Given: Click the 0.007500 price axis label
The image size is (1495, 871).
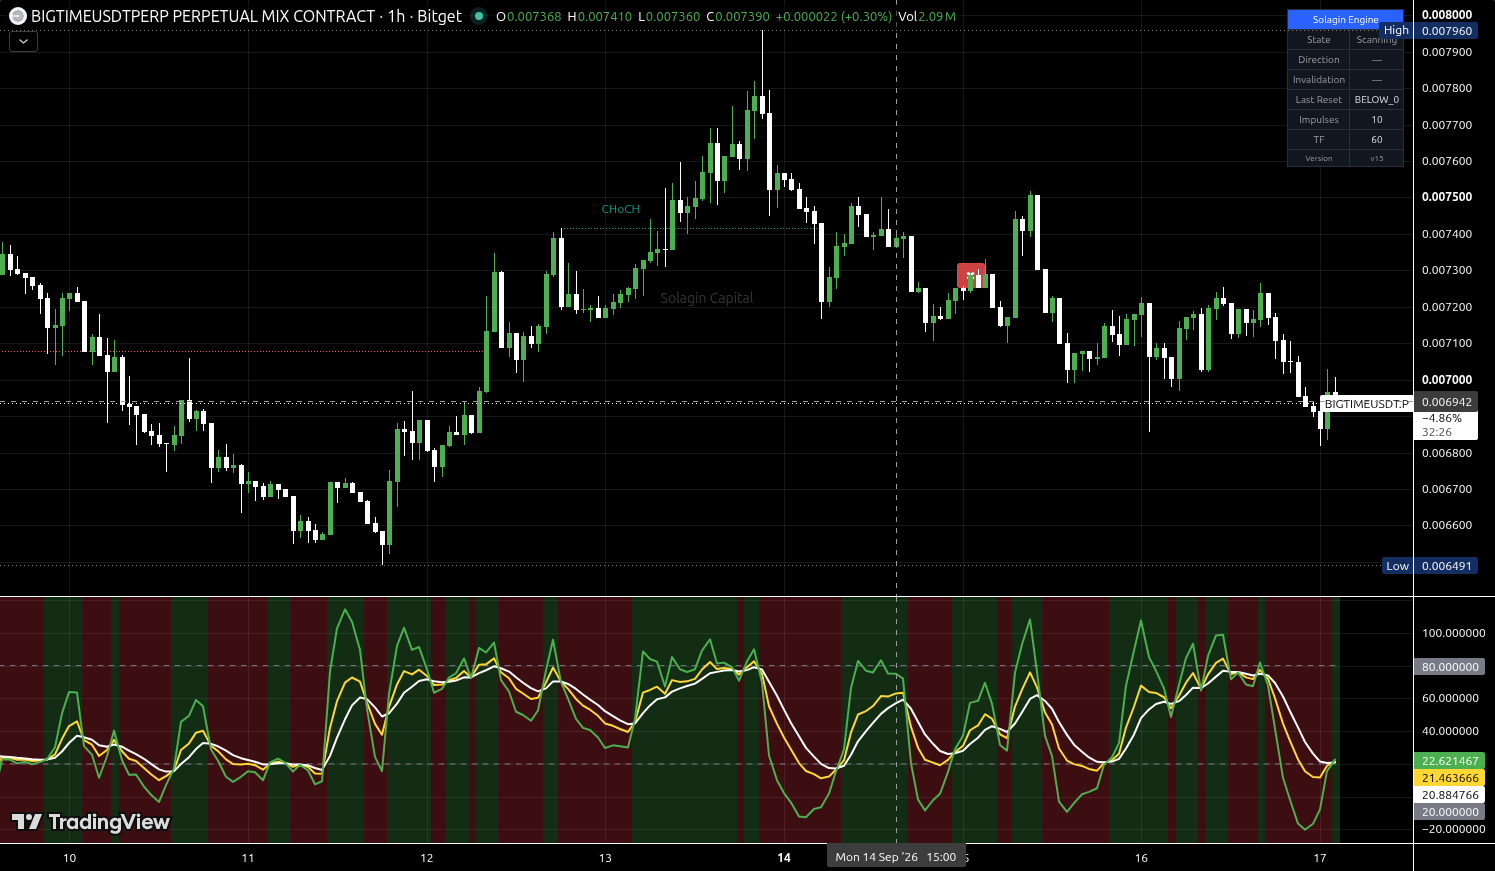Looking at the screenshot, I should [1447, 197].
